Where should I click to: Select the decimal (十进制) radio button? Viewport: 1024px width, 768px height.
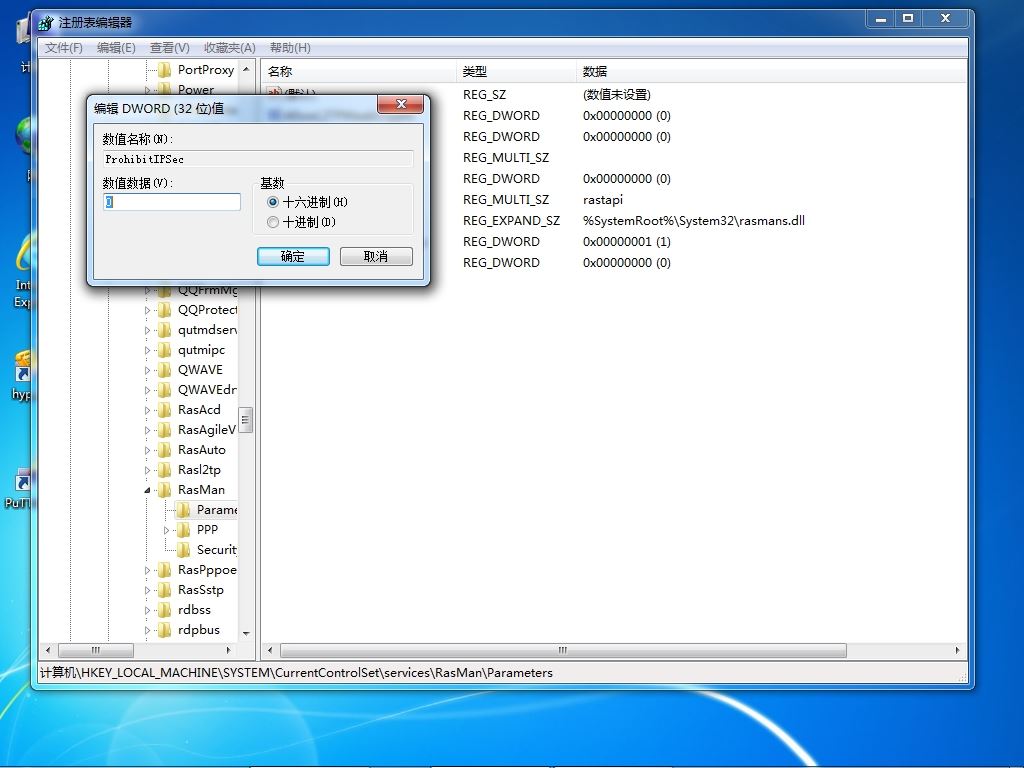click(273, 223)
